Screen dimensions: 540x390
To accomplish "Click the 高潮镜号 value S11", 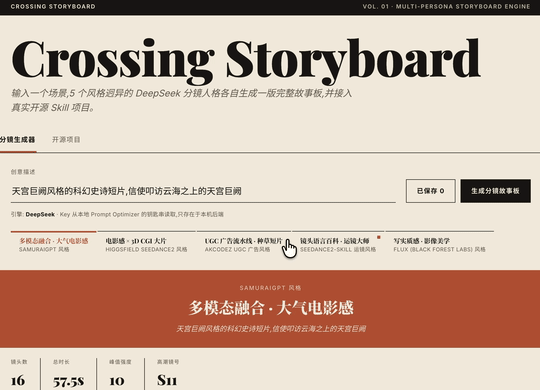I will tap(167, 380).
